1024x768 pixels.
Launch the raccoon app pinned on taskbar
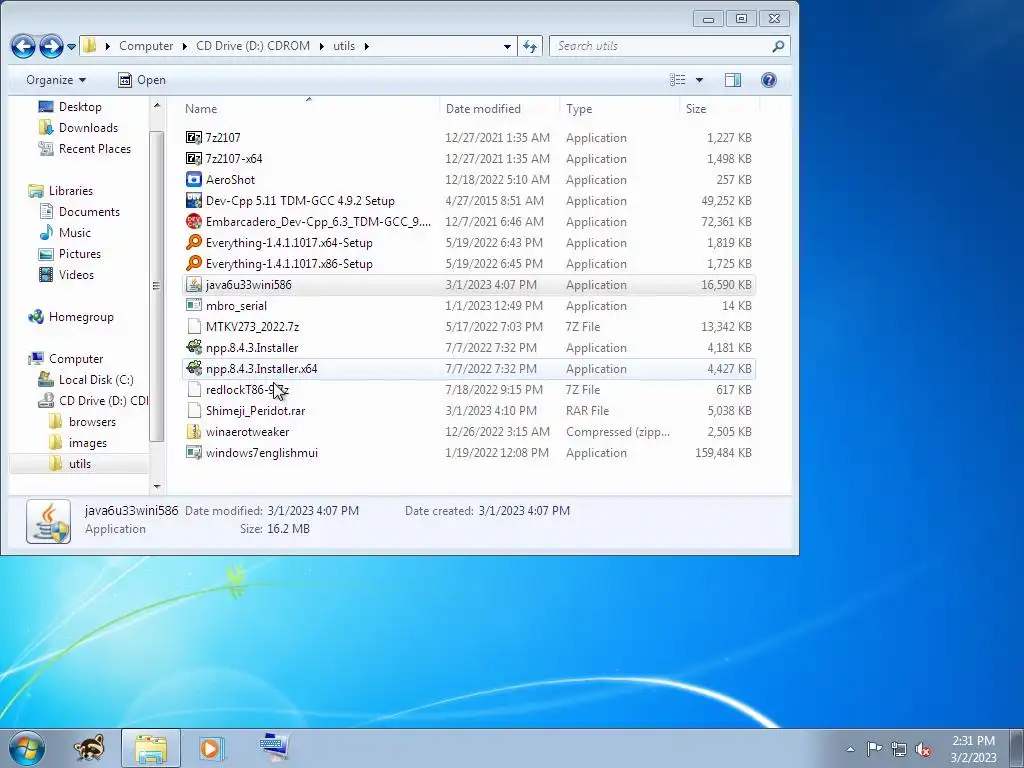89,748
